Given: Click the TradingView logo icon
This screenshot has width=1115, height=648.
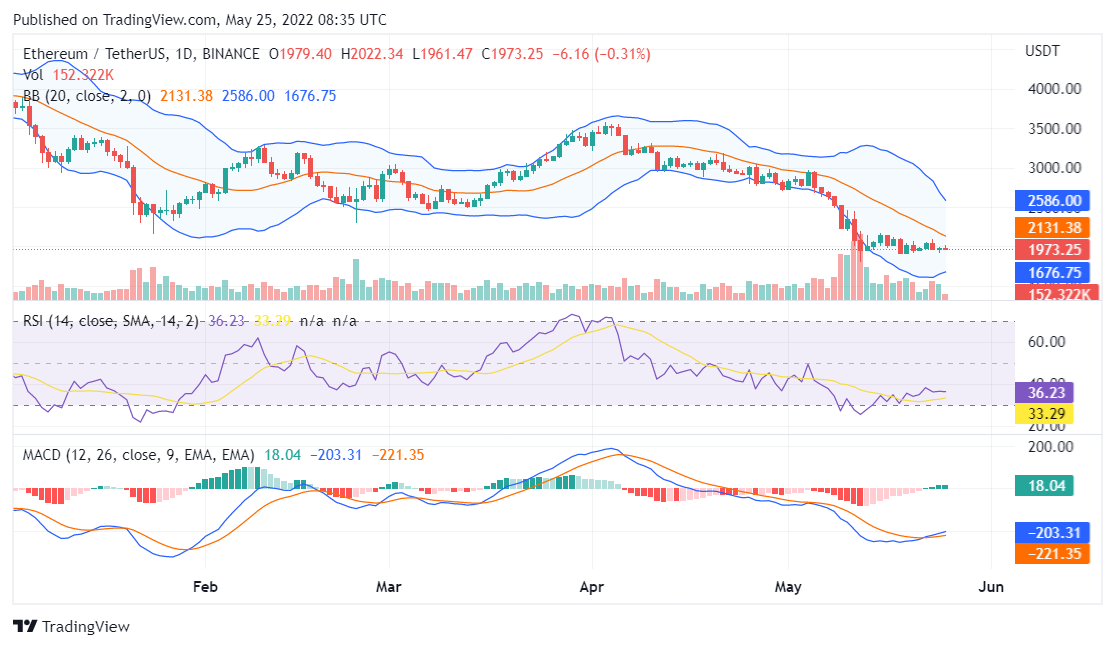Looking at the screenshot, I should point(25,626).
